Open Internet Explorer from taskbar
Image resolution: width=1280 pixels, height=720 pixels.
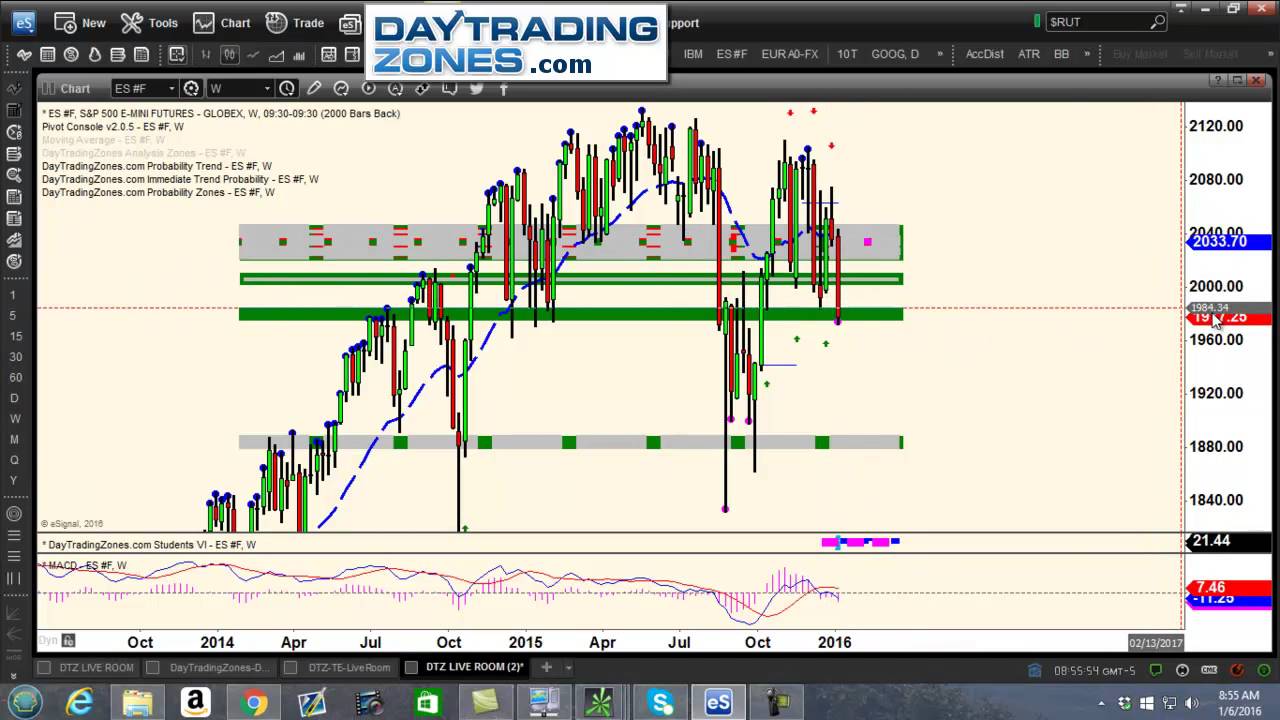[80, 702]
